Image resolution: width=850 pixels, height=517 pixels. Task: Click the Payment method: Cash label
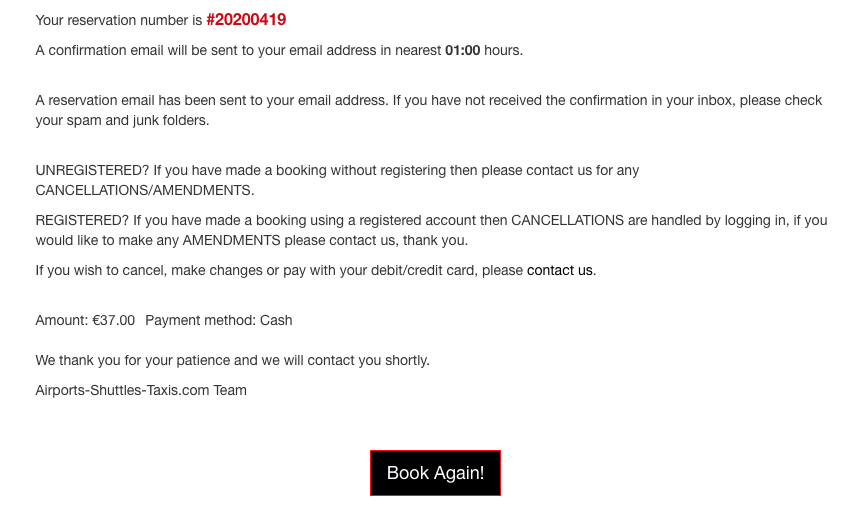point(218,320)
